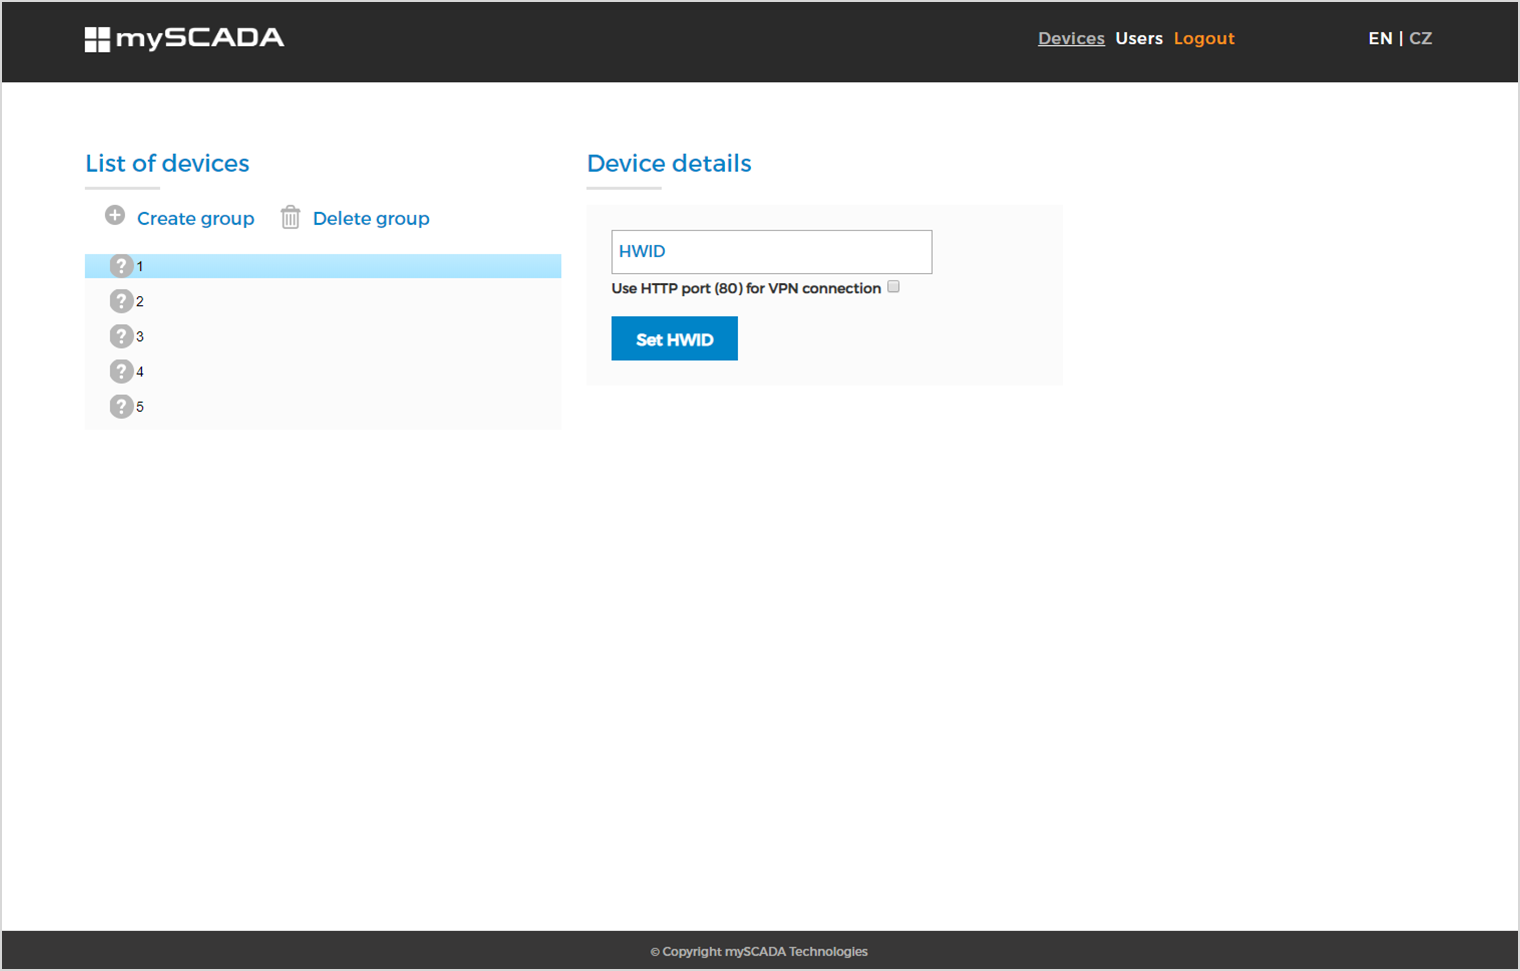Select device 5 label in the list
The width and height of the screenshot is (1520, 971).
140,407
